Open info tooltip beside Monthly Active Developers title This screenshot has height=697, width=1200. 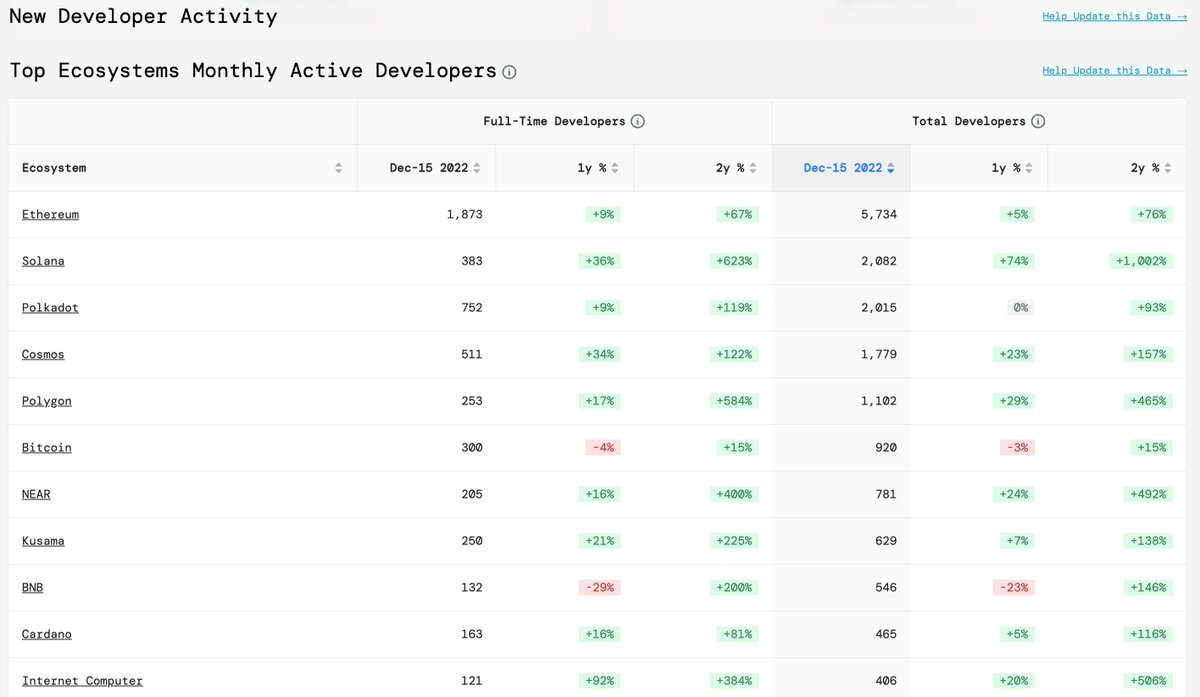510,71
